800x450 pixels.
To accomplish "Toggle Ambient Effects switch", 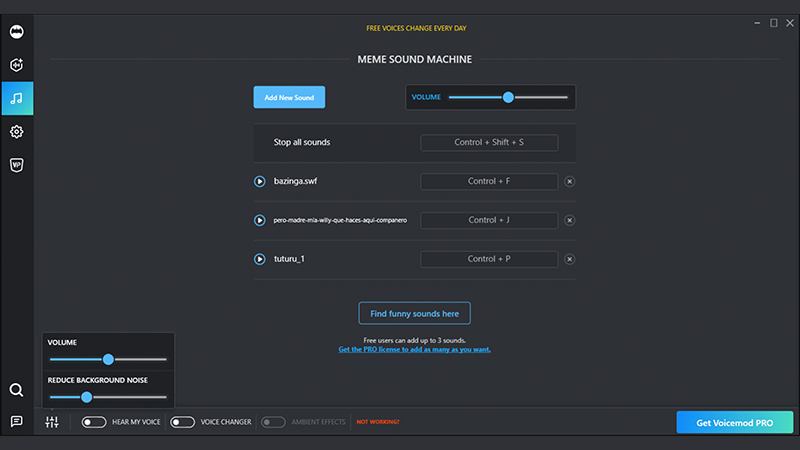I will pos(273,422).
